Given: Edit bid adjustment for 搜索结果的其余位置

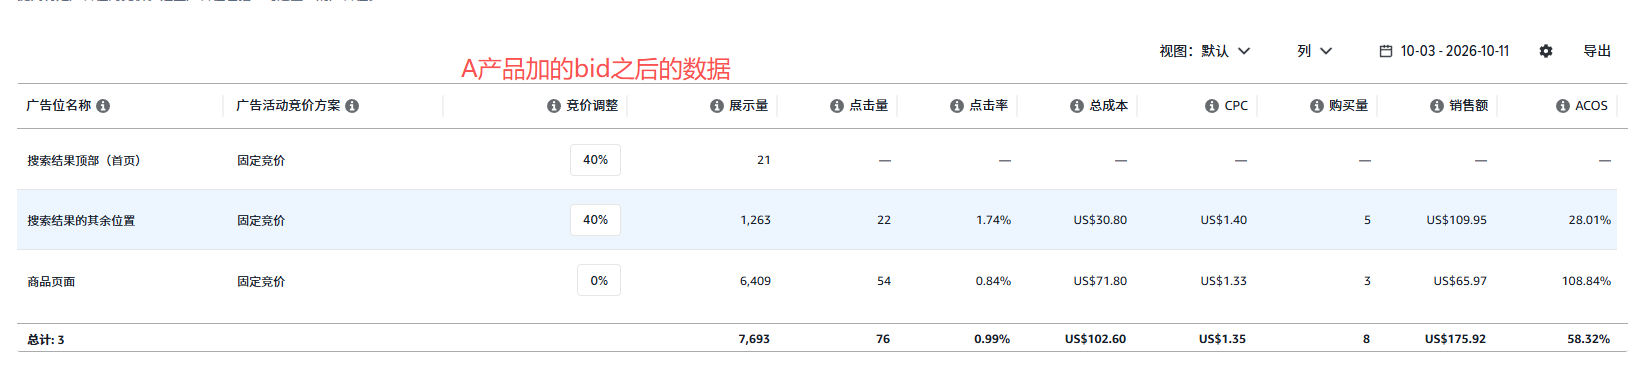Looking at the screenshot, I should [x=595, y=220].
